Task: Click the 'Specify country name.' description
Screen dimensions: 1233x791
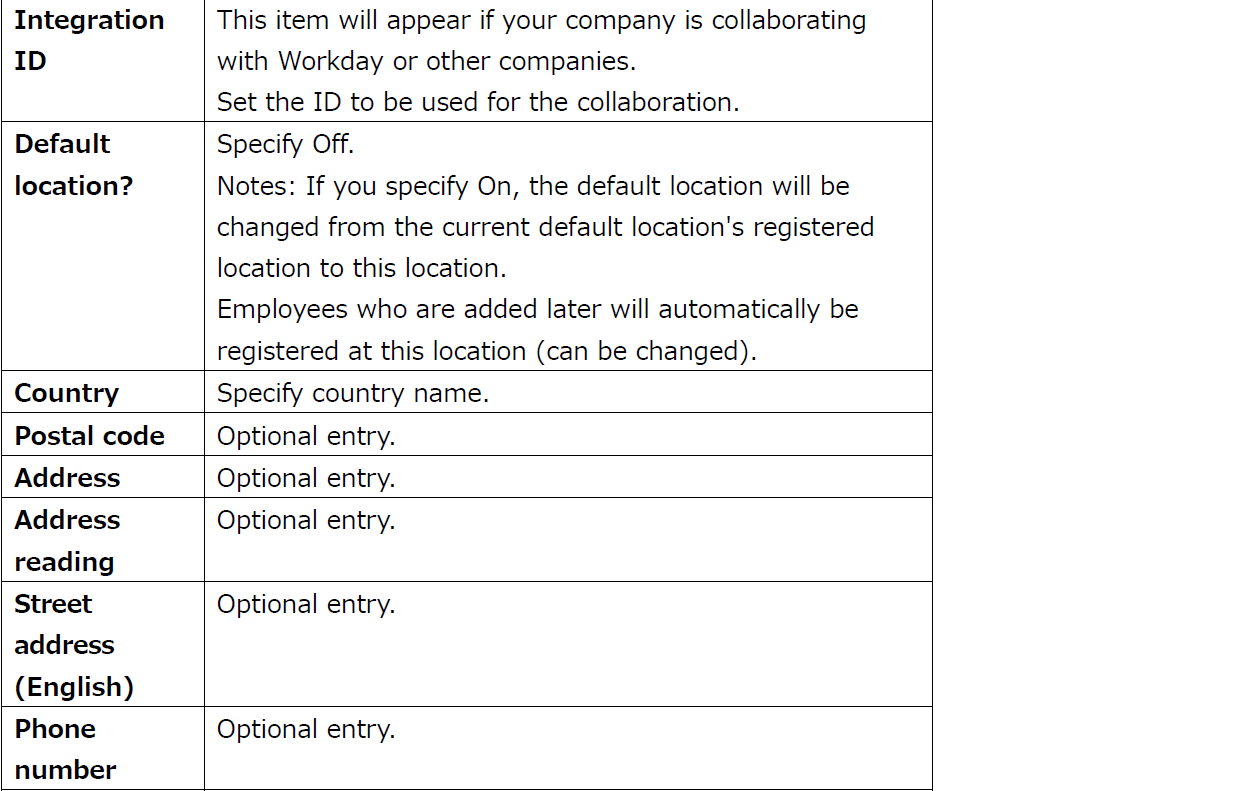Action: point(353,393)
